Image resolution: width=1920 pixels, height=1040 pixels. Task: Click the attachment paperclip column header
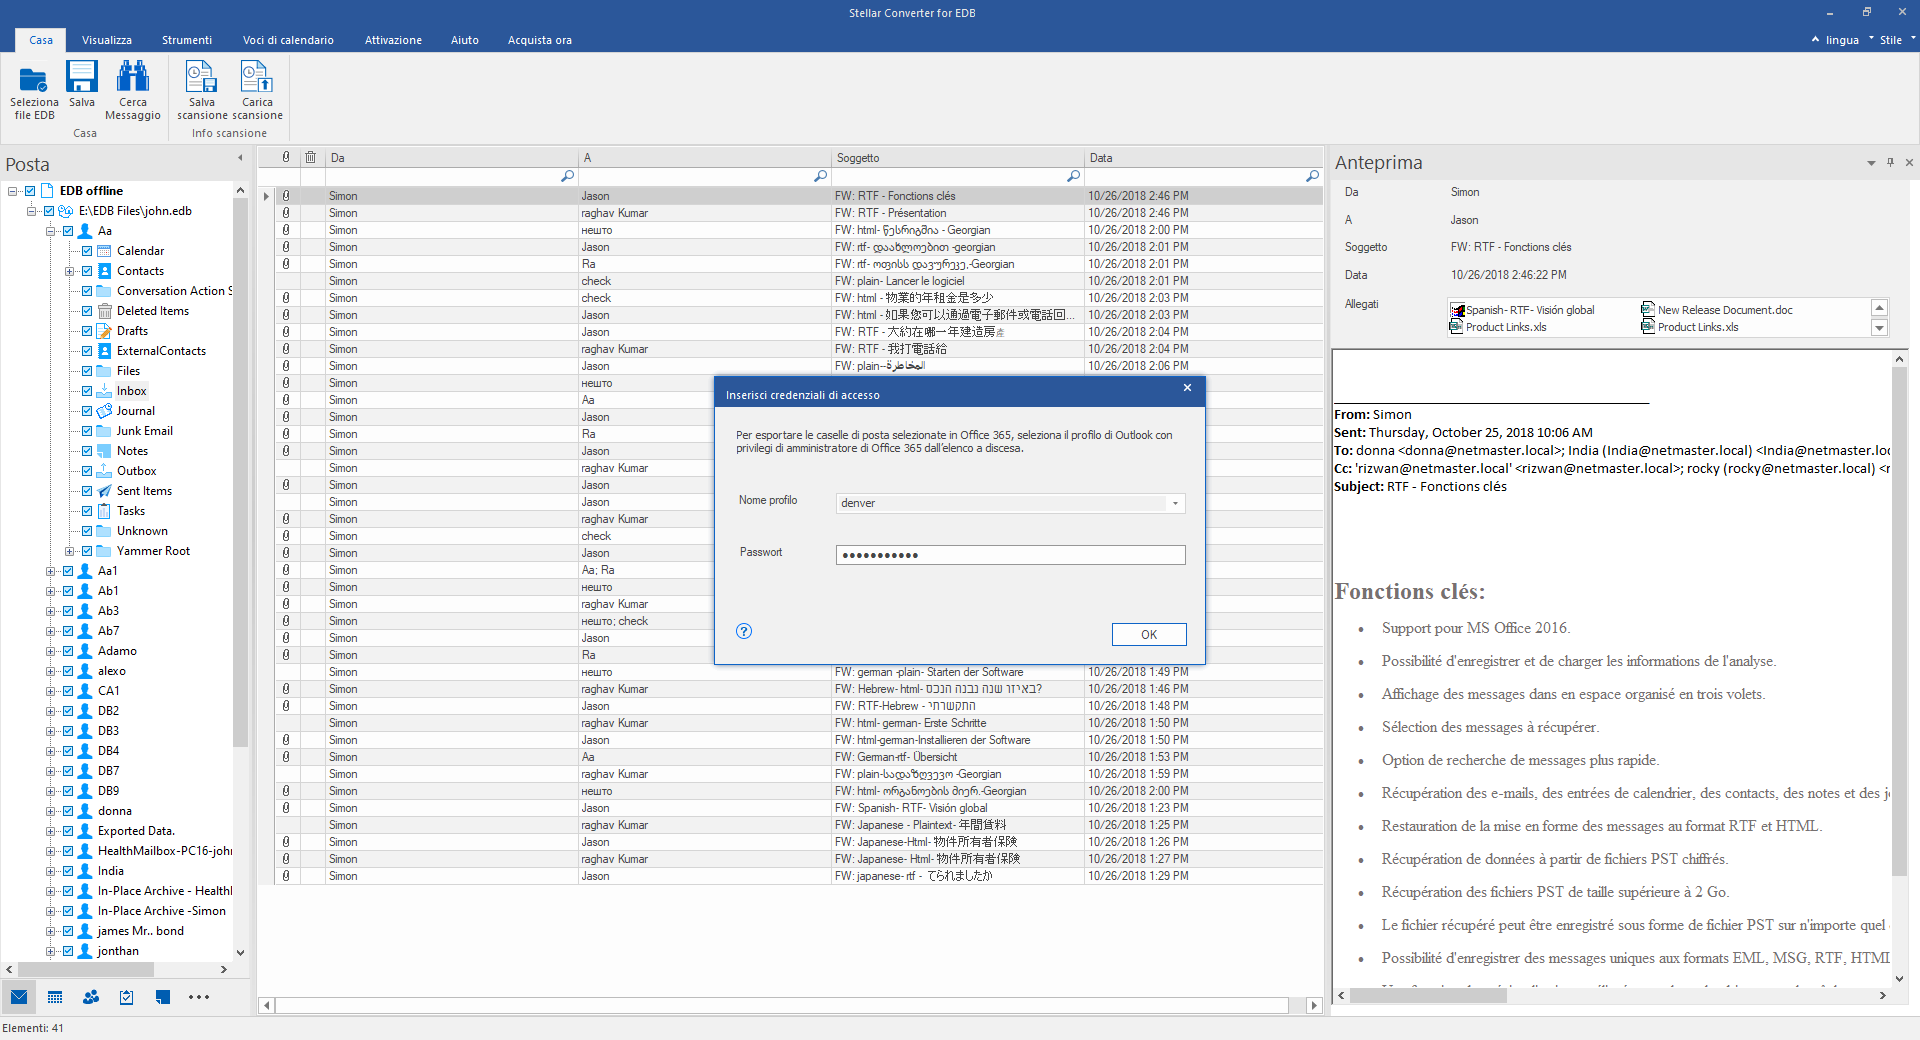click(x=286, y=157)
